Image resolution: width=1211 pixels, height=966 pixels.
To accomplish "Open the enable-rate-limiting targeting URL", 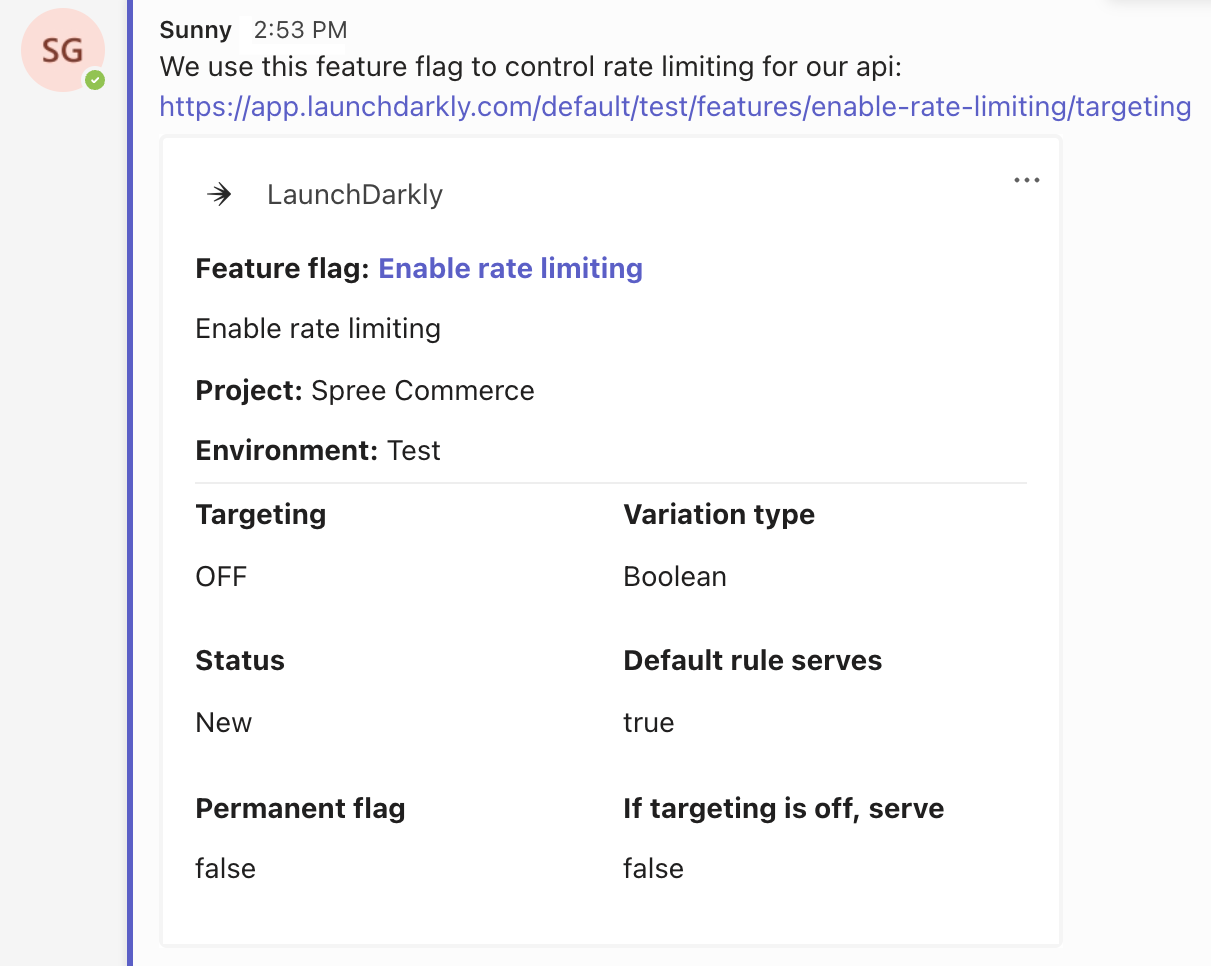I will point(674,106).
